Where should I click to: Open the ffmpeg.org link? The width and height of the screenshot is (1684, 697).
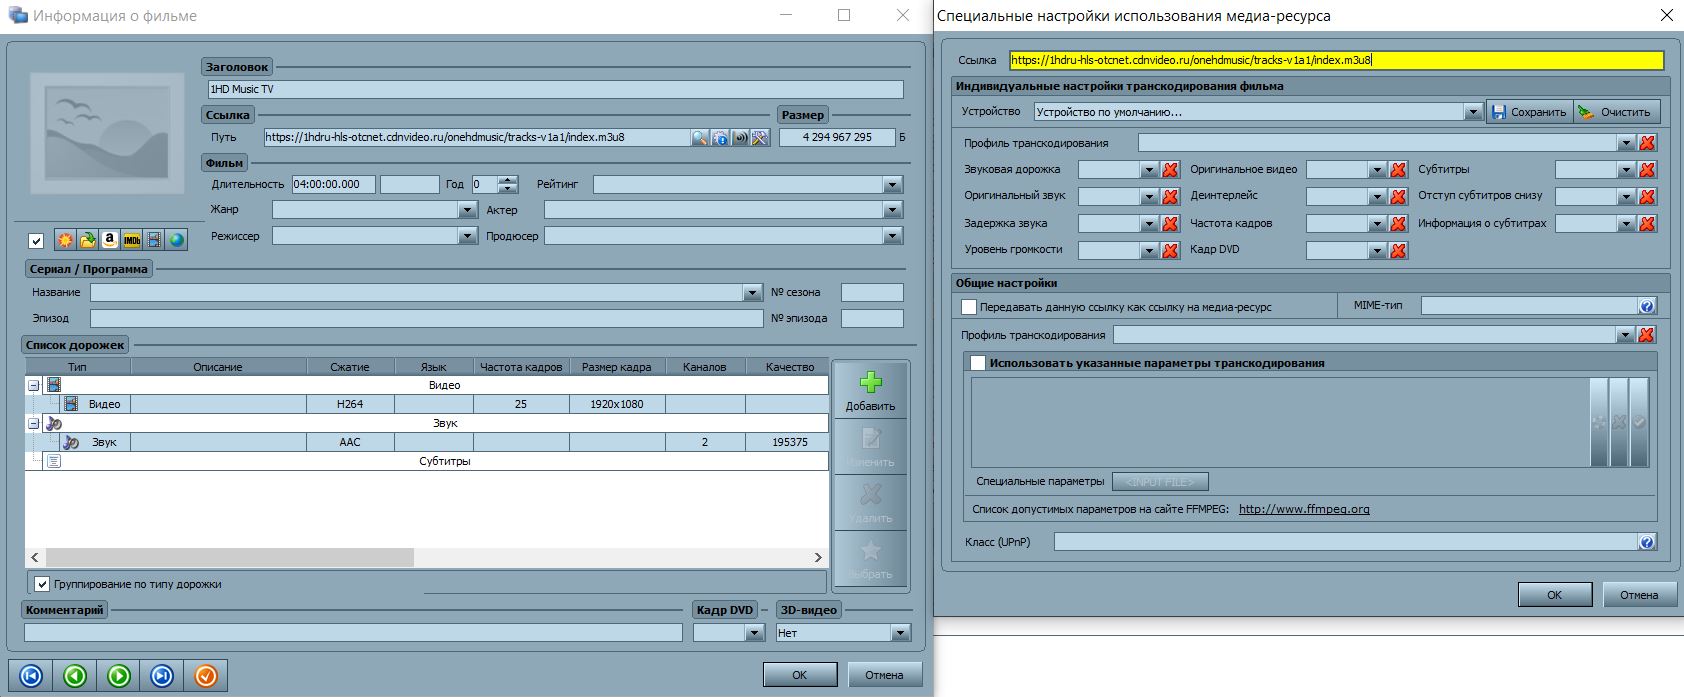(x=1304, y=509)
